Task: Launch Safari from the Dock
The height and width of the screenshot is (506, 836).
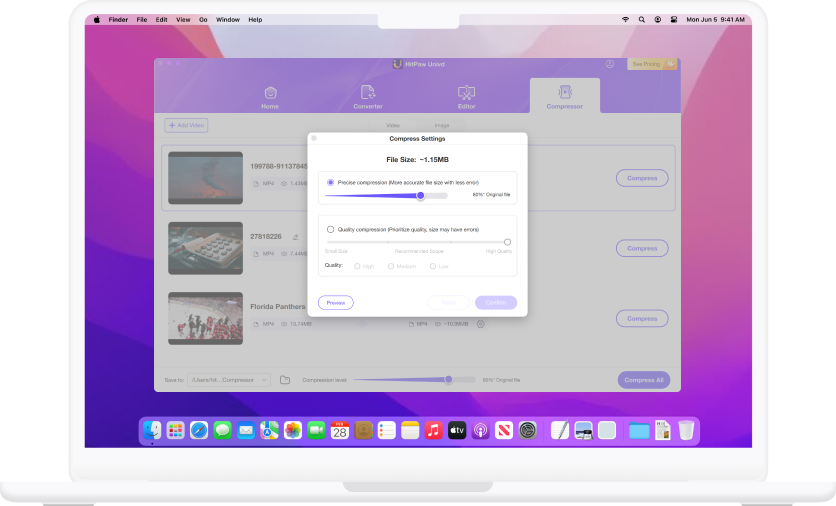Action: pos(199,430)
